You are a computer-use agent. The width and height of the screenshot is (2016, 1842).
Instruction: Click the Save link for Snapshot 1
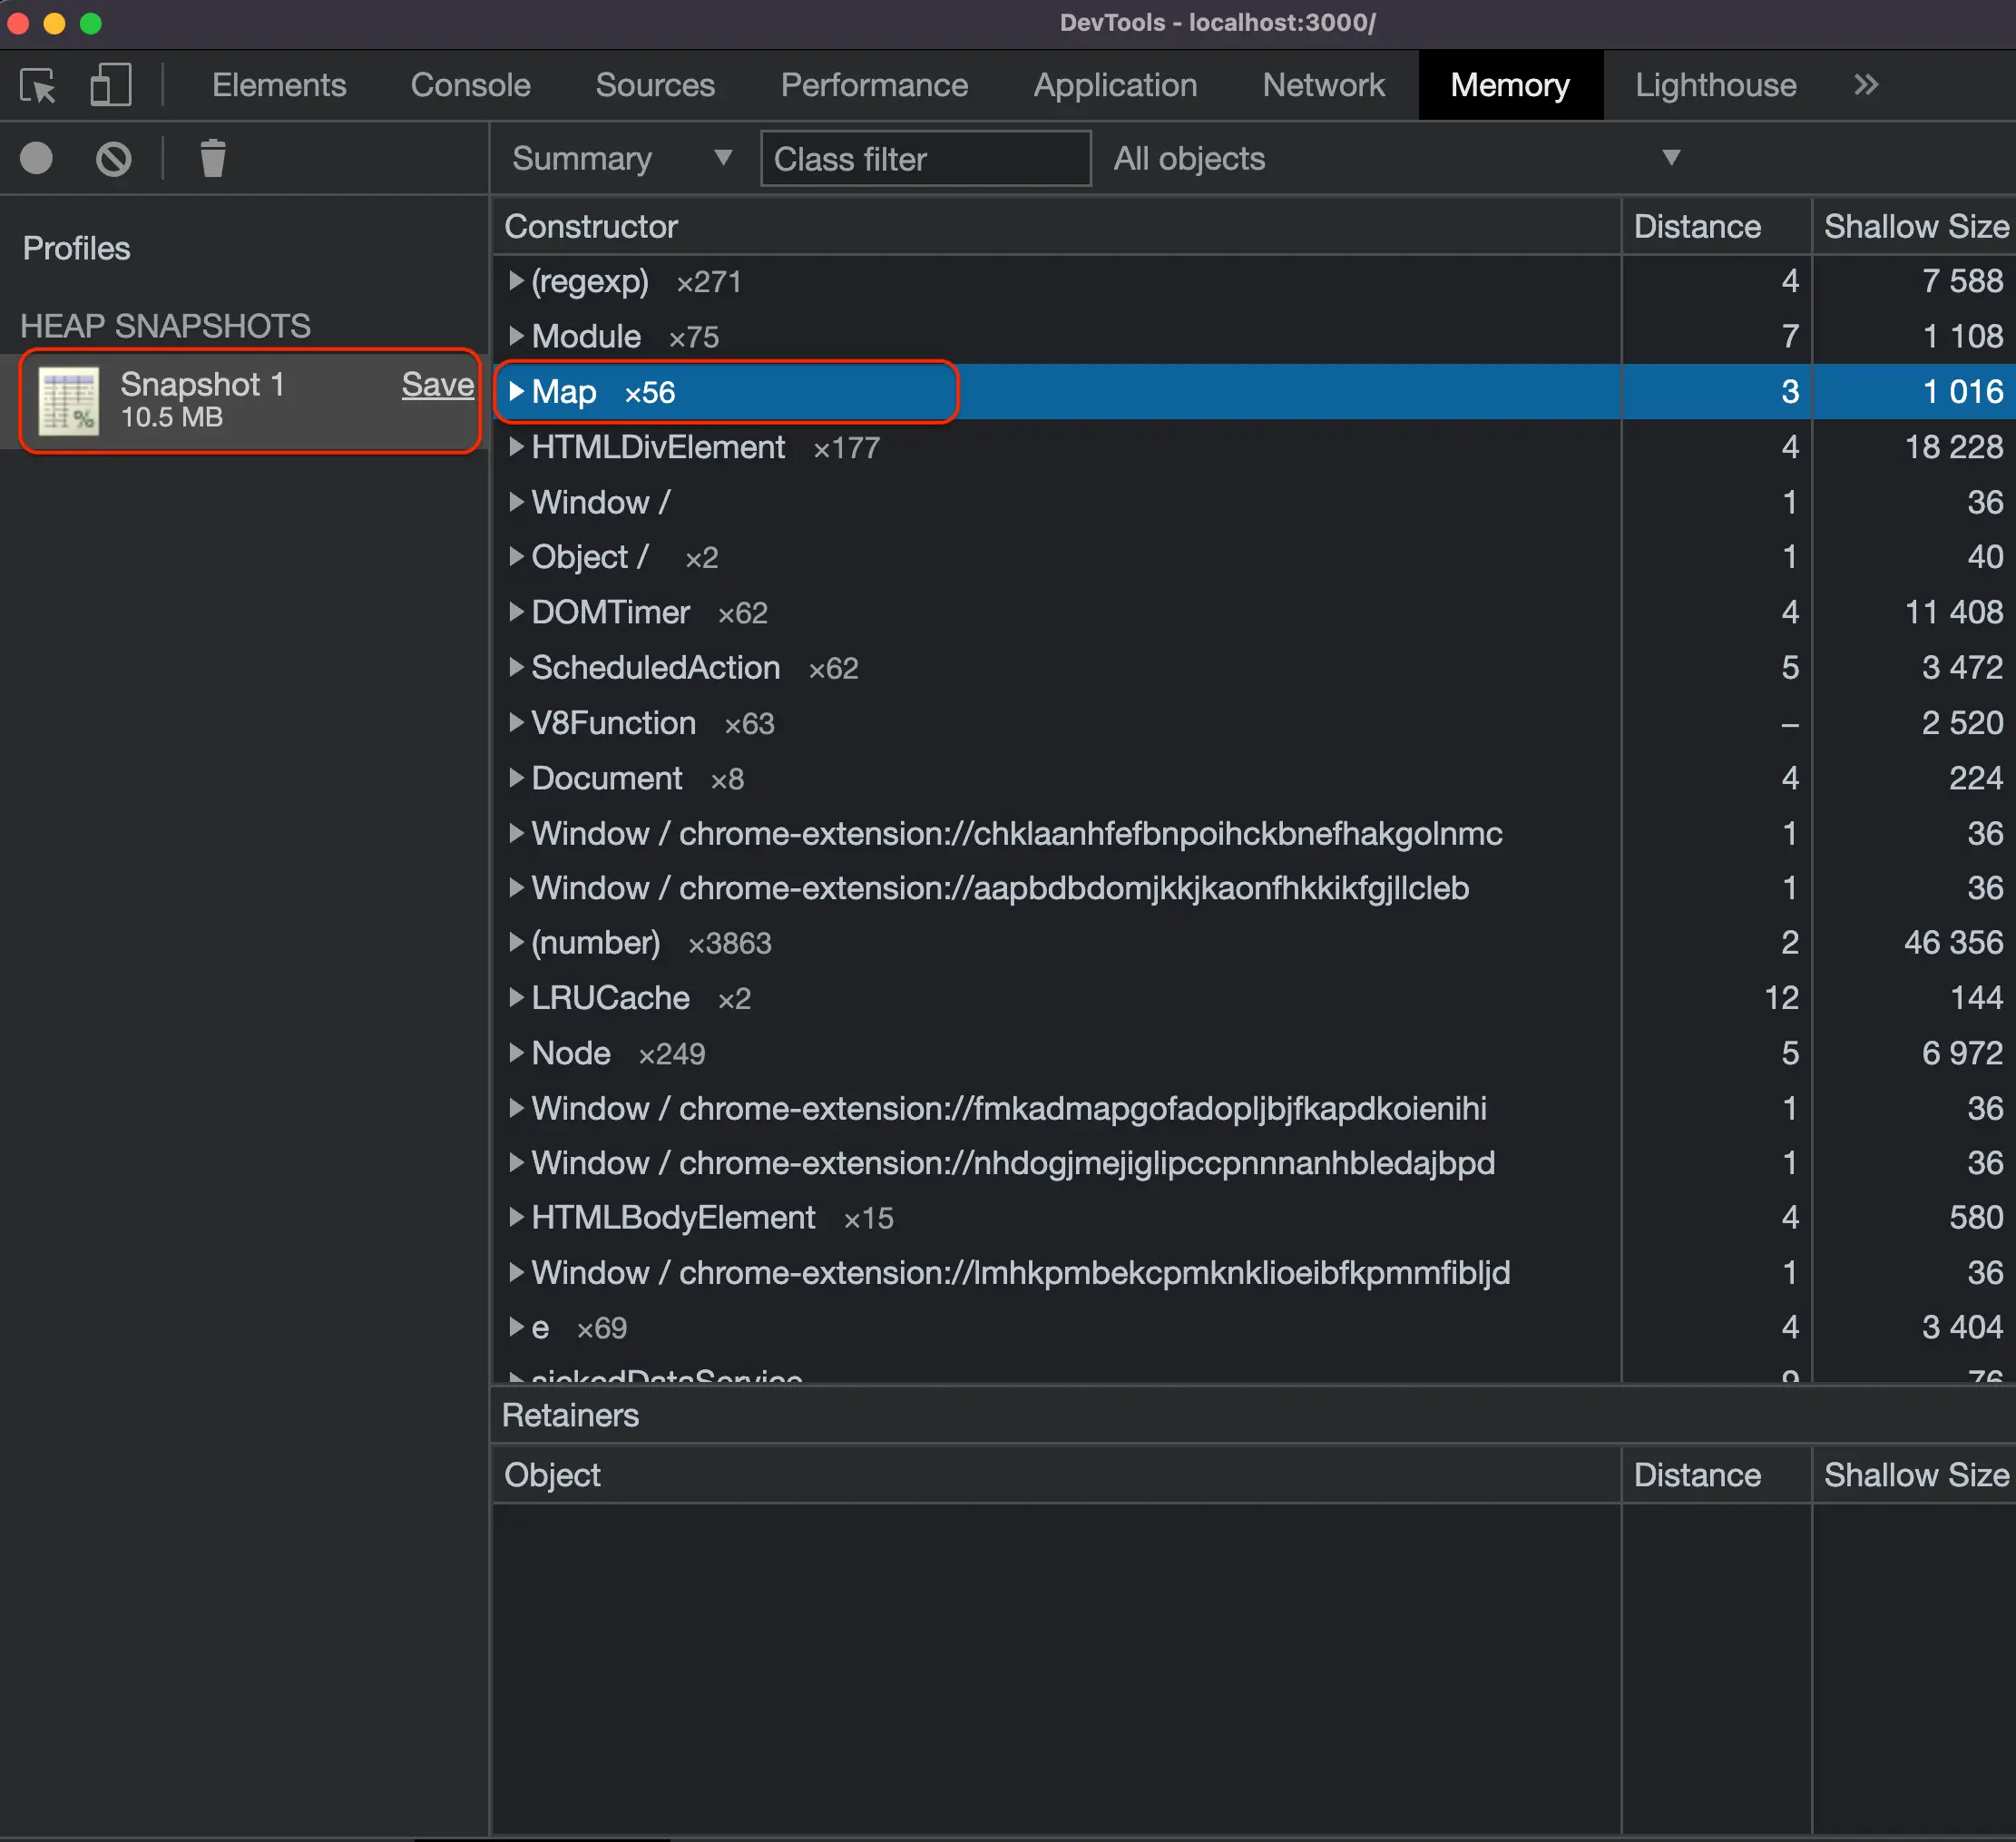click(437, 385)
